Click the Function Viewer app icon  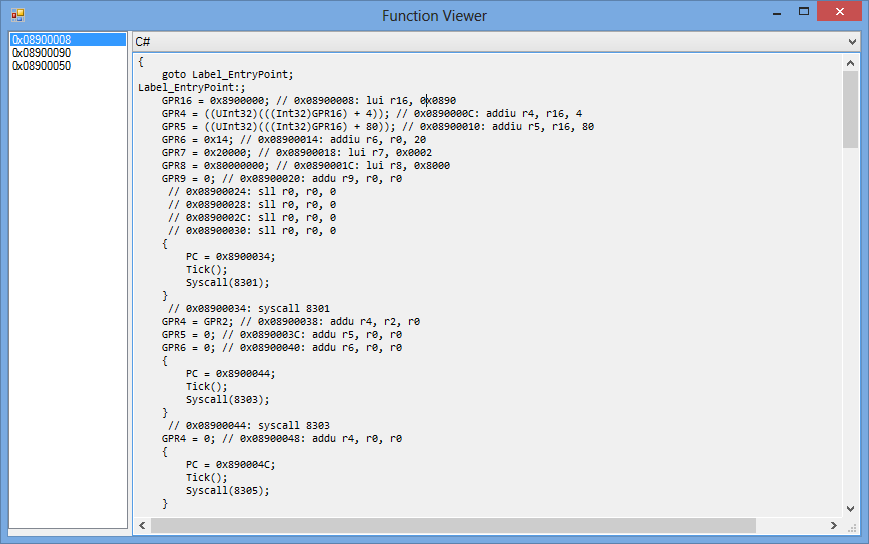[x=17, y=15]
